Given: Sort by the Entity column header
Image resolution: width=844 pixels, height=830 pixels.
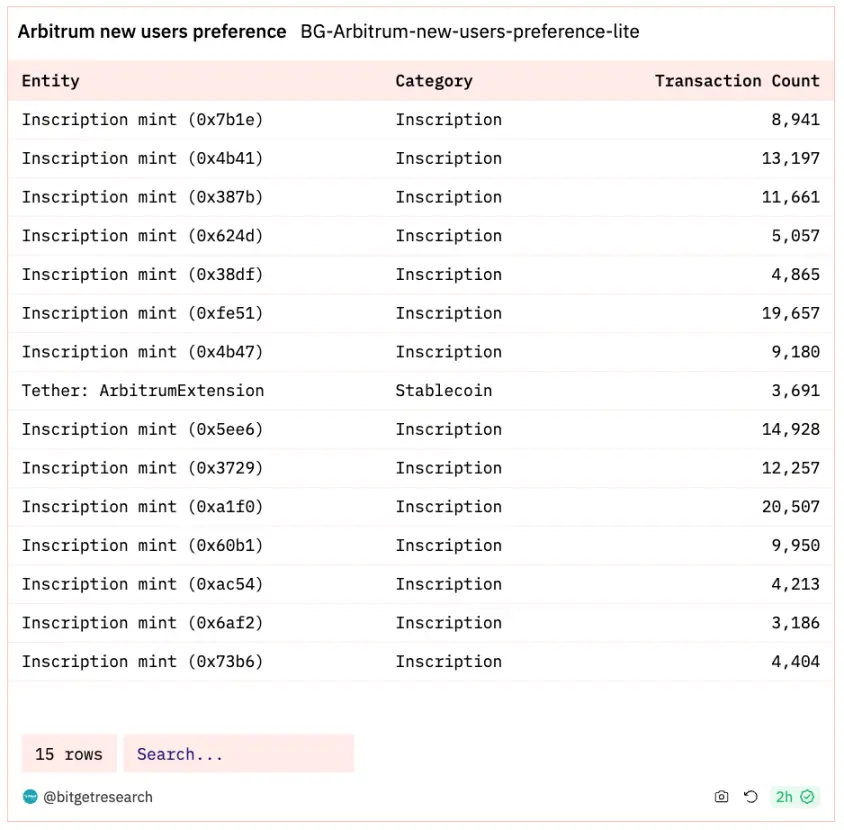Looking at the screenshot, I should [51, 81].
